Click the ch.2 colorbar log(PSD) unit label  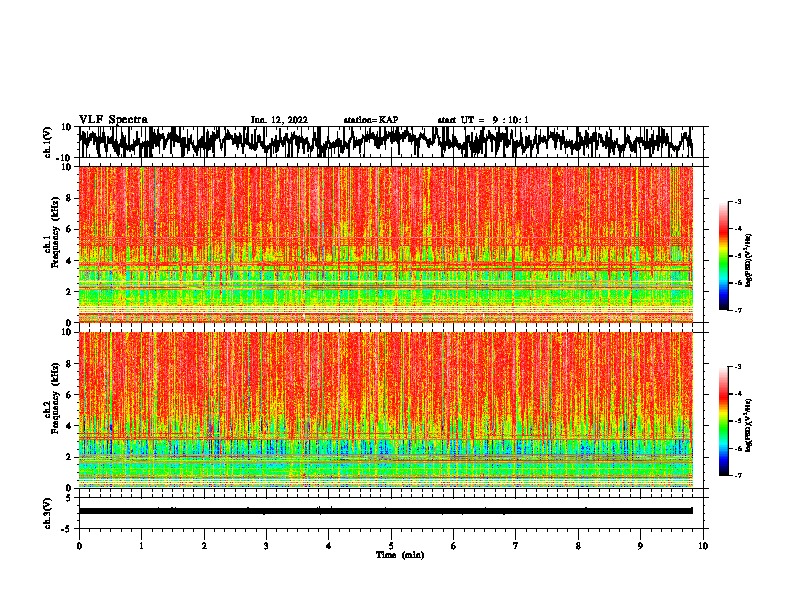tap(748, 426)
